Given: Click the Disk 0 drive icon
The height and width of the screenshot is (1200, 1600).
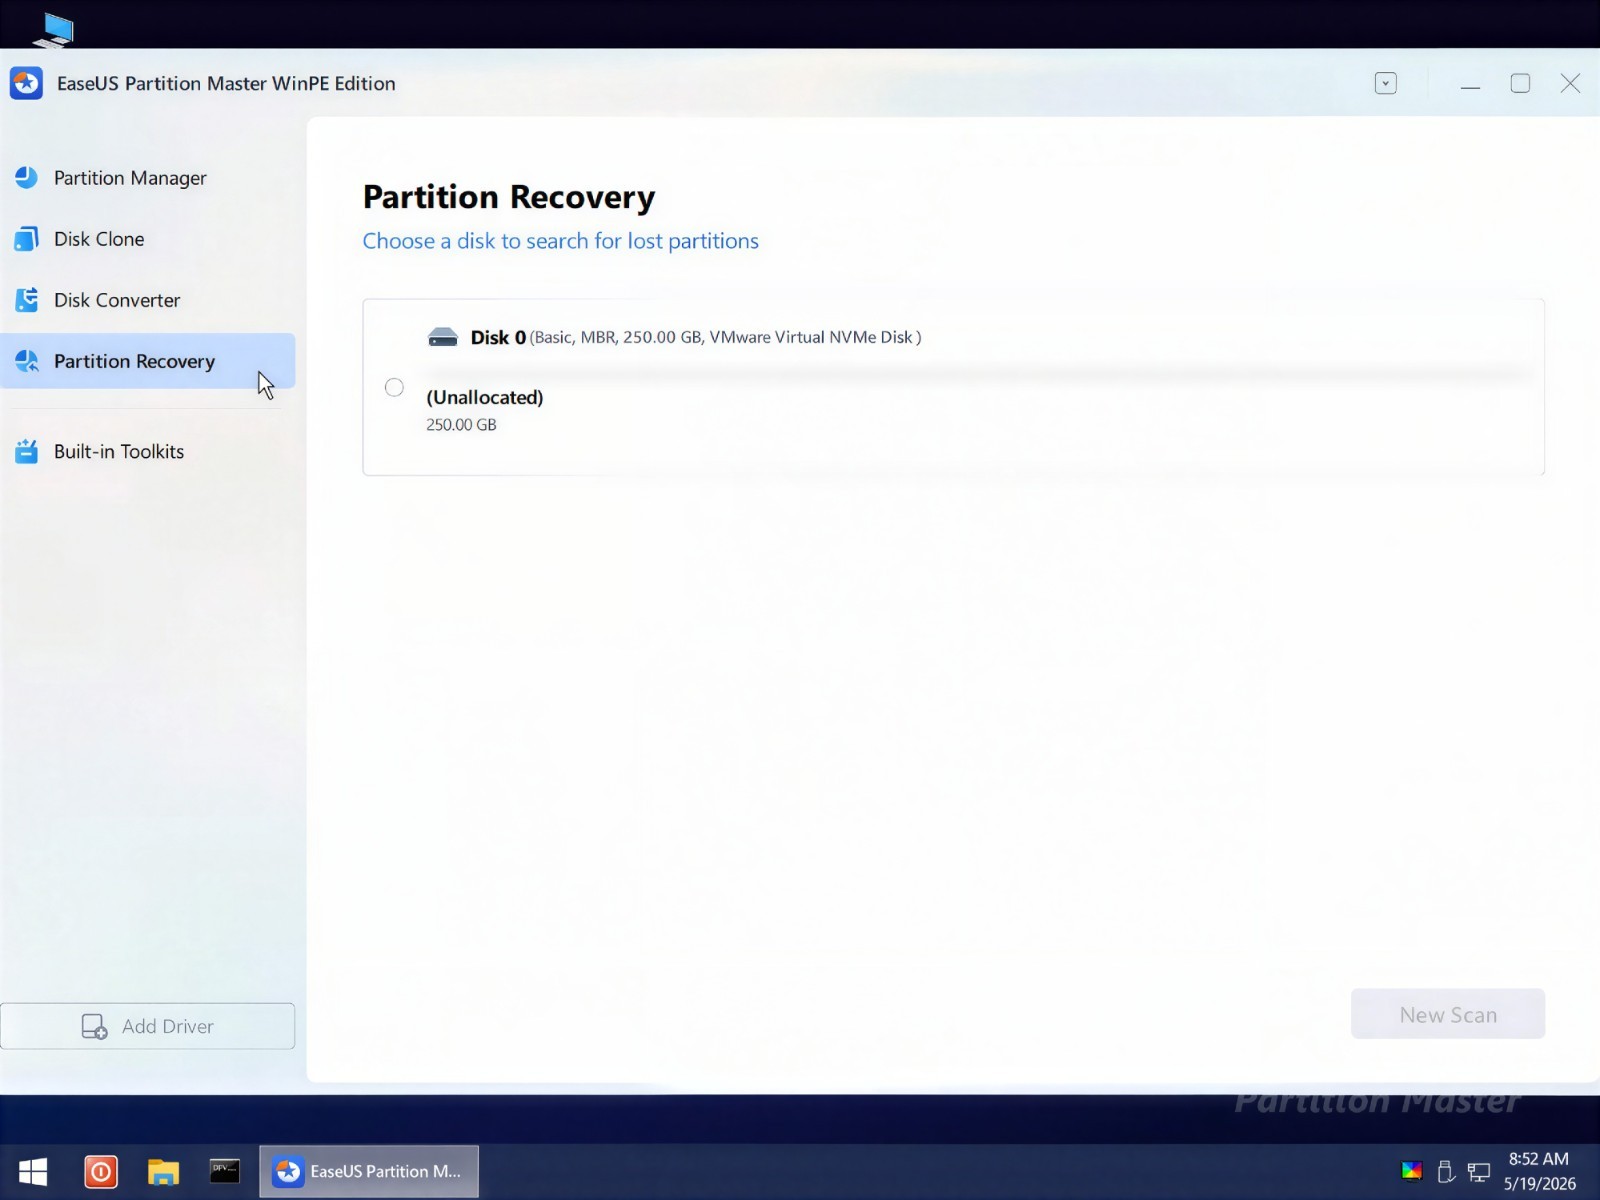Looking at the screenshot, I should (x=442, y=337).
